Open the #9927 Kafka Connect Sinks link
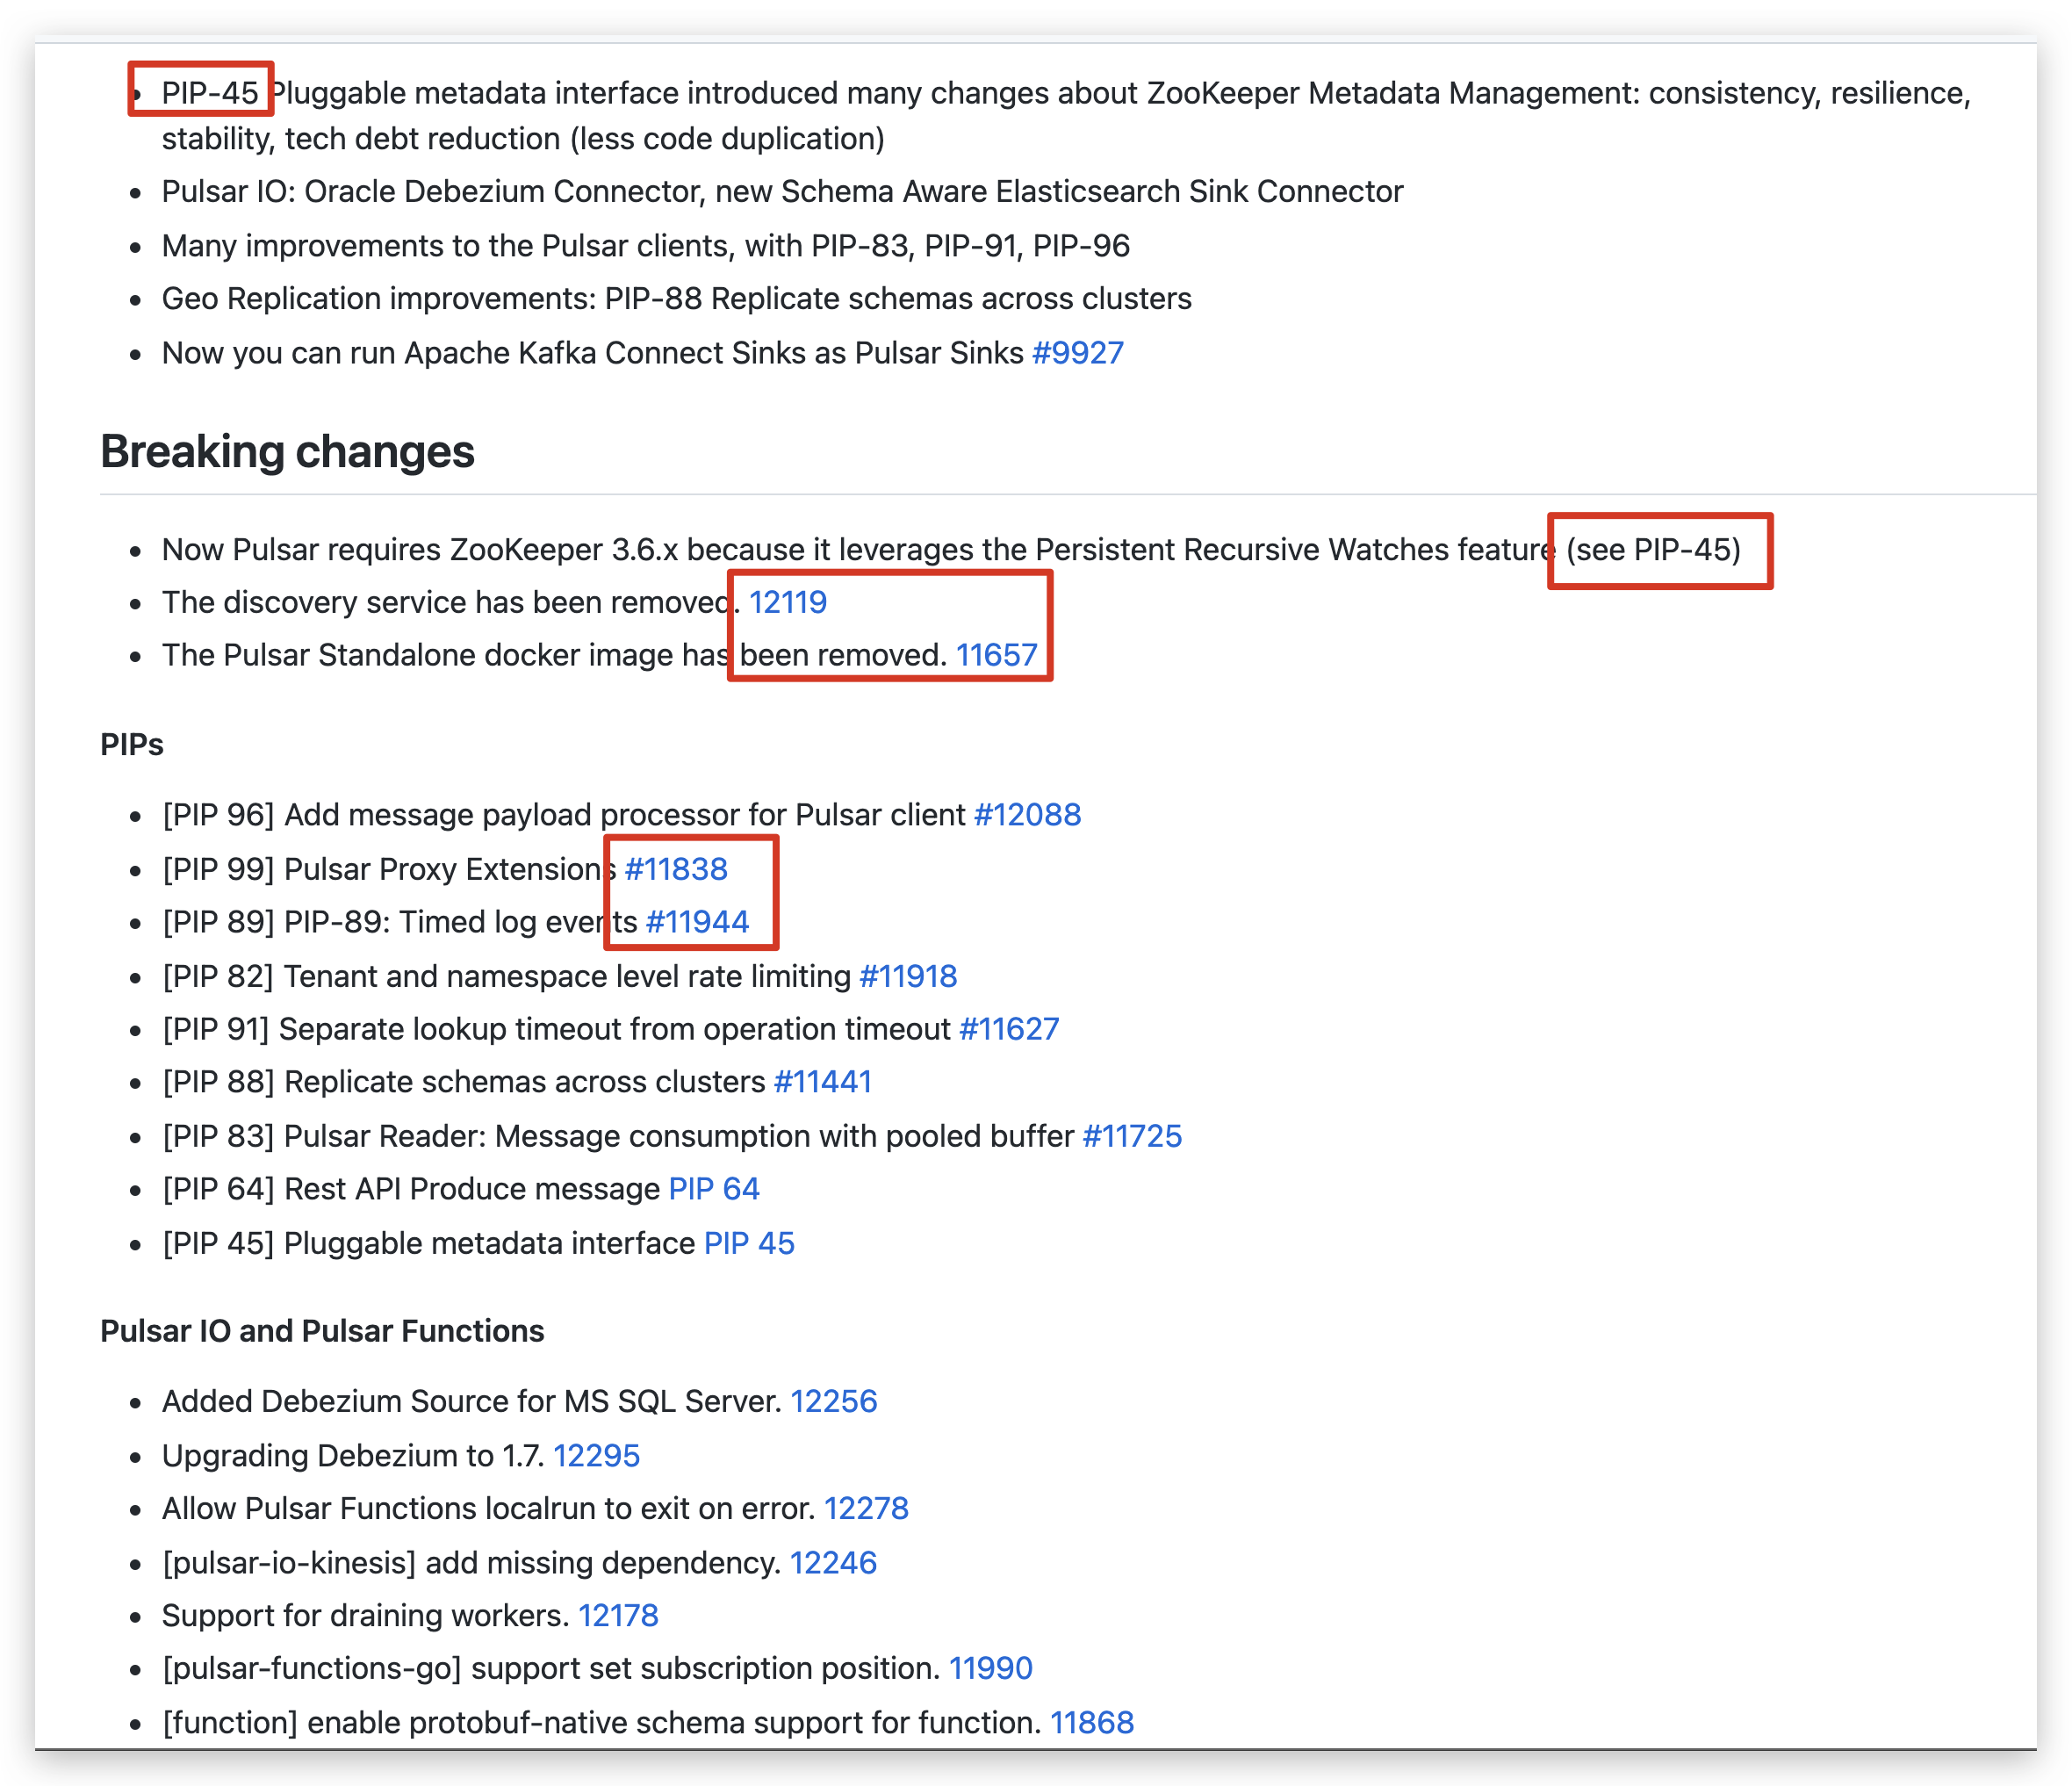 pyautogui.click(x=1077, y=353)
